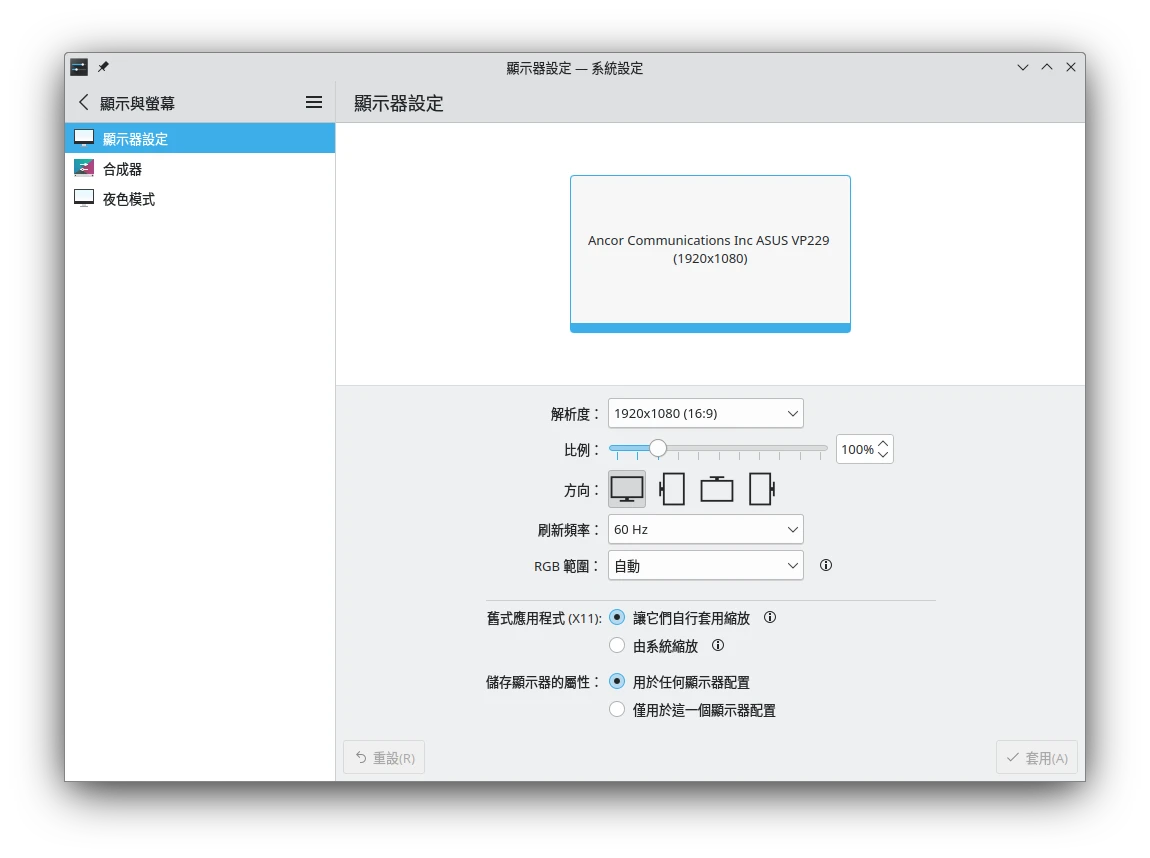Open the RGB 範圍 dropdown set to 自動
Screen dimensions: 1150x858
(x=705, y=566)
